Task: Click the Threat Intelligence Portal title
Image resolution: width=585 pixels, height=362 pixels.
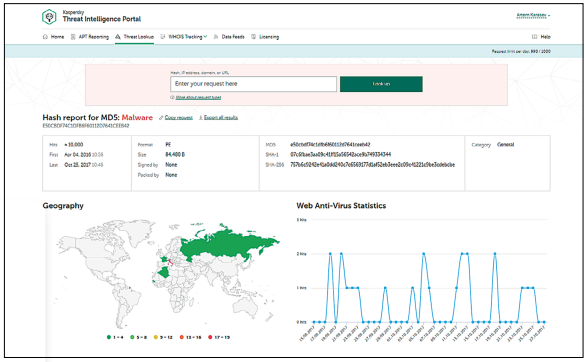Action: (102, 19)
